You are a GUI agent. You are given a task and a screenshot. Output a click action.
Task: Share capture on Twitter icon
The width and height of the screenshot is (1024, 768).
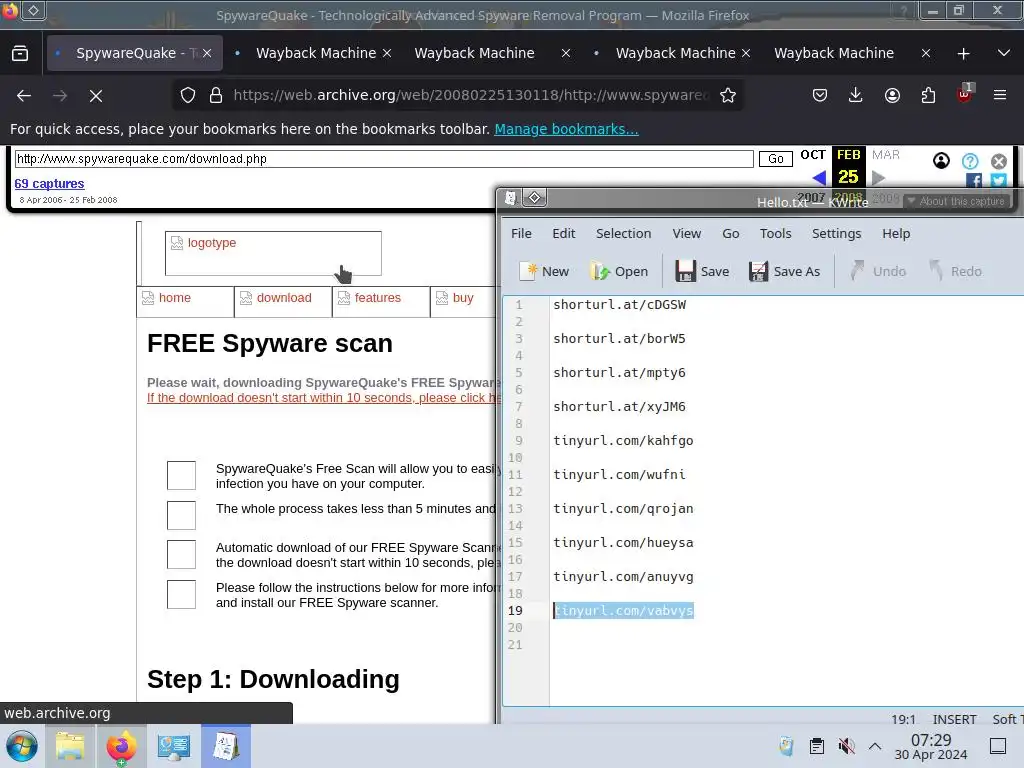[x=998, y=180]
